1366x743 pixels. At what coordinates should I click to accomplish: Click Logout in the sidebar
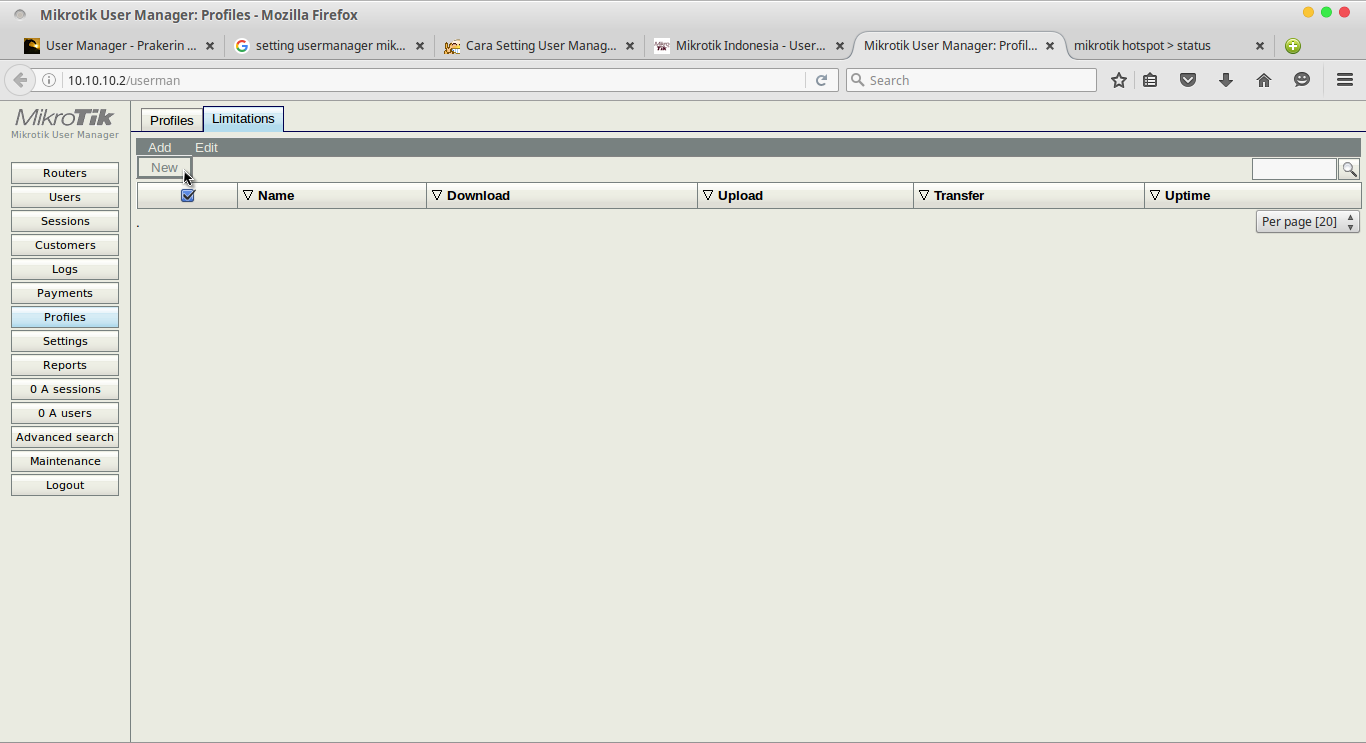64,484
